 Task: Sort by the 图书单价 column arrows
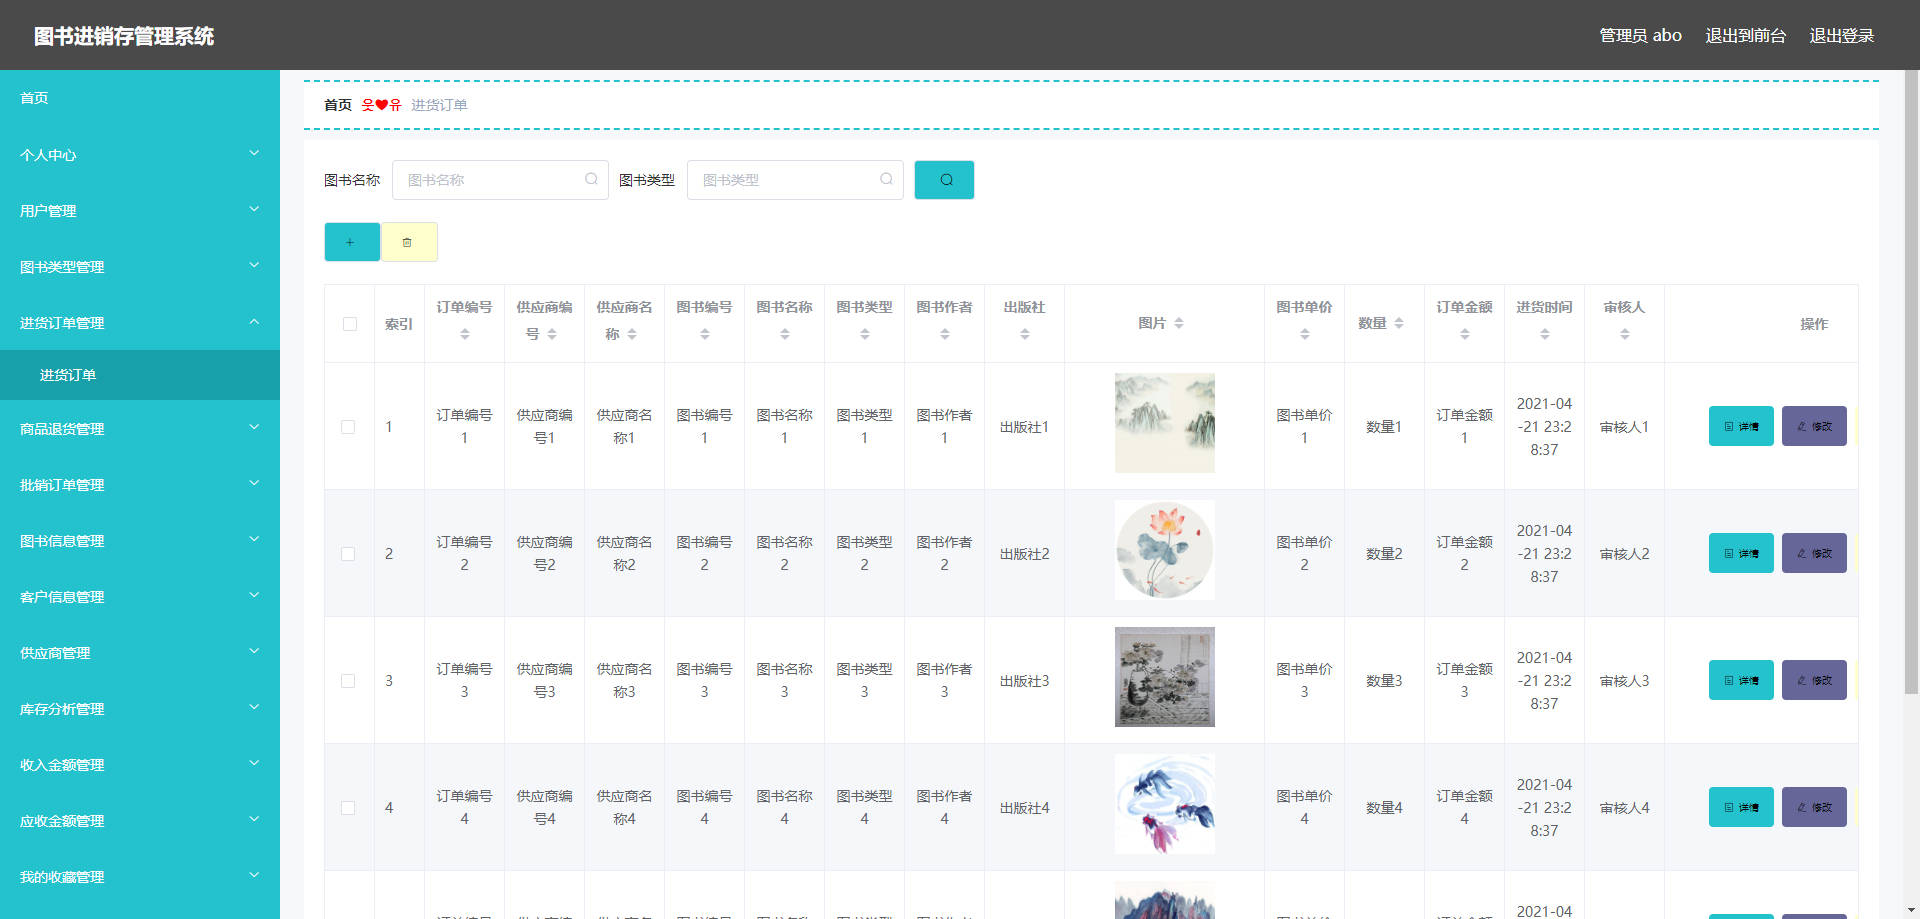tap(1305, 334)
